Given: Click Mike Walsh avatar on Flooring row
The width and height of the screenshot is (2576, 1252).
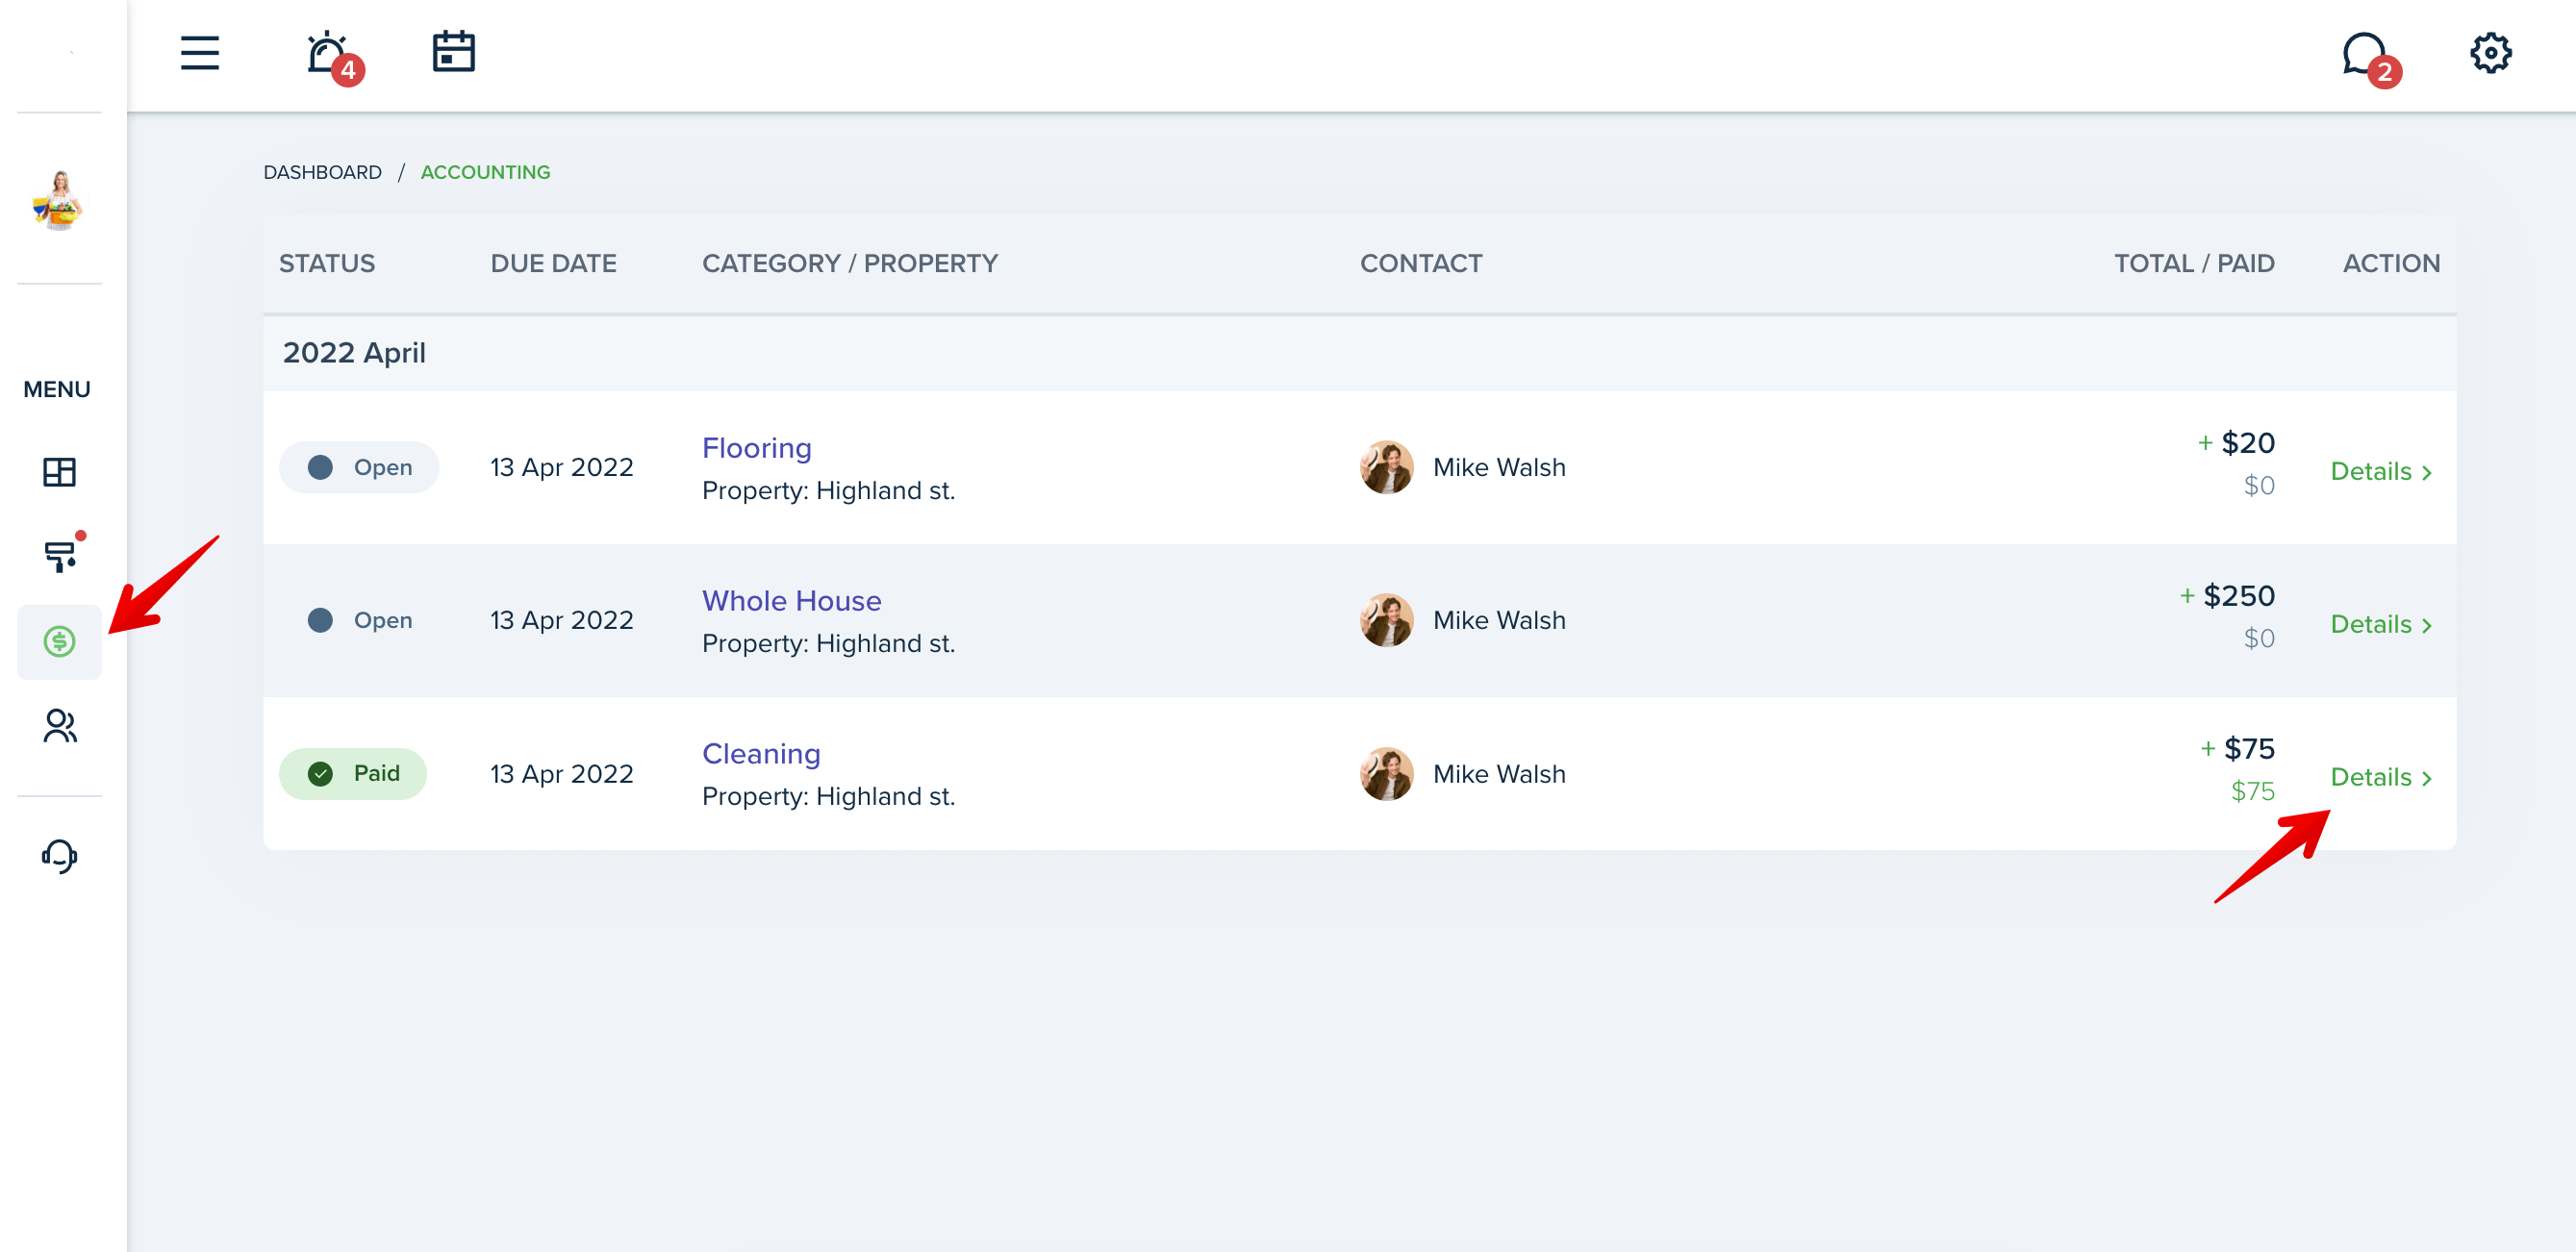Looking at the screenshot, I should 1386,467.
